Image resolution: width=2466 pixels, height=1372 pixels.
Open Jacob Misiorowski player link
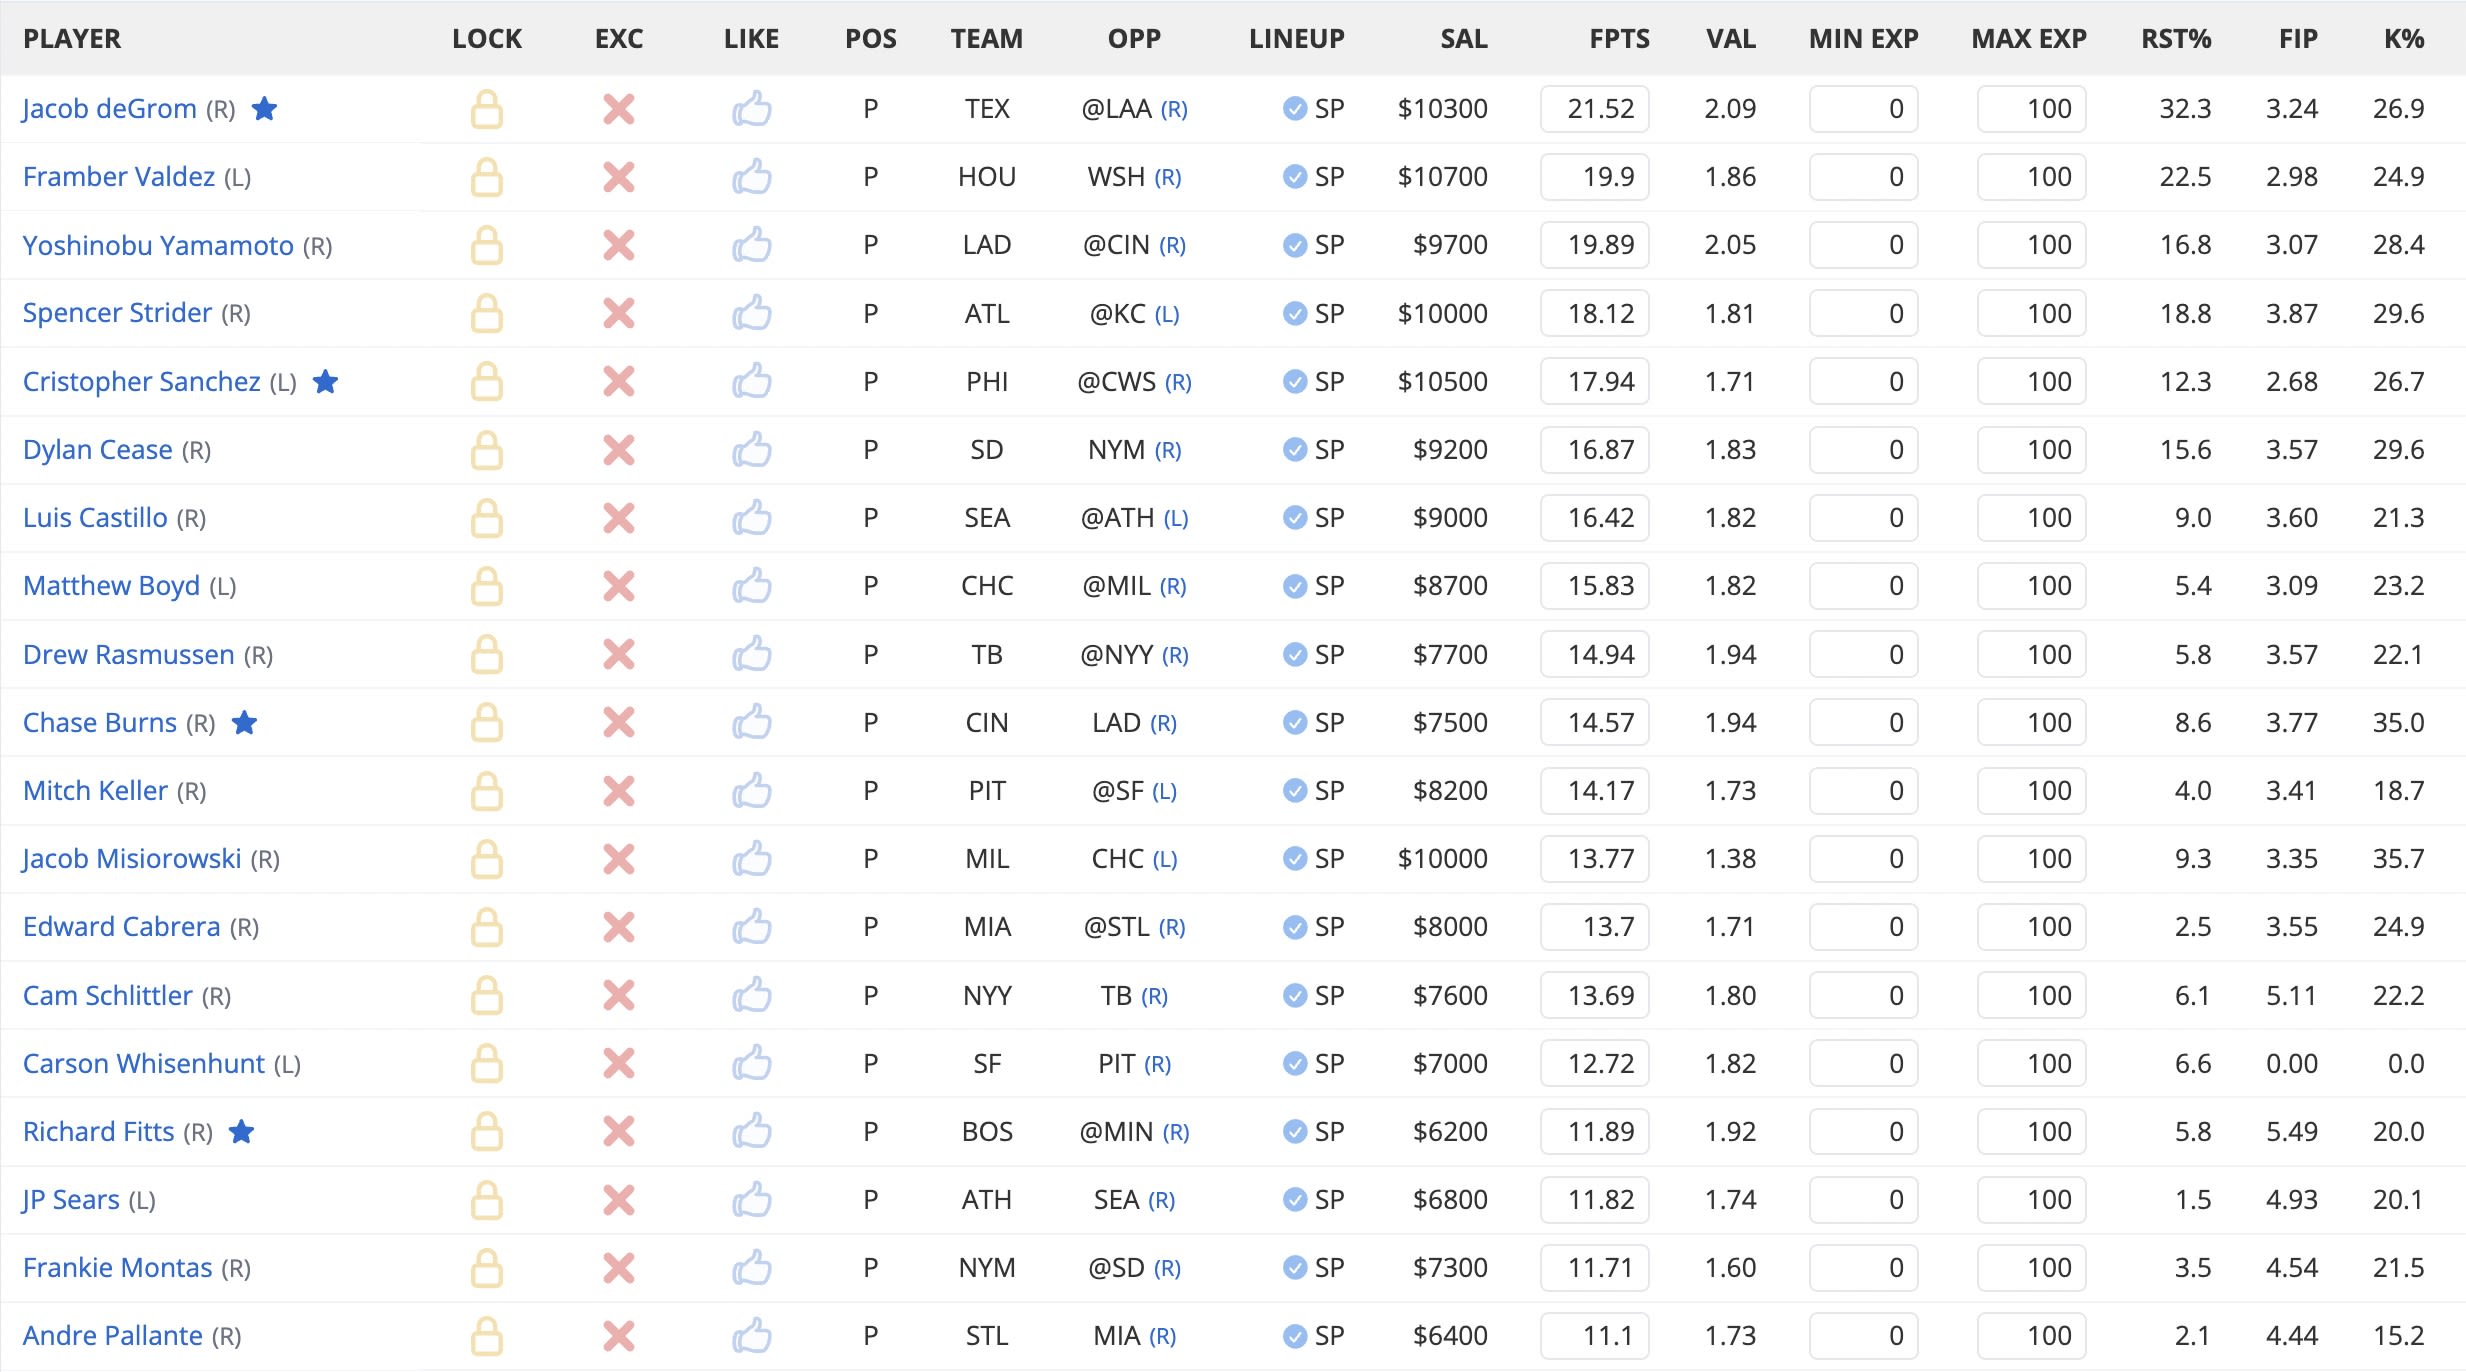[x=132, y=859]
